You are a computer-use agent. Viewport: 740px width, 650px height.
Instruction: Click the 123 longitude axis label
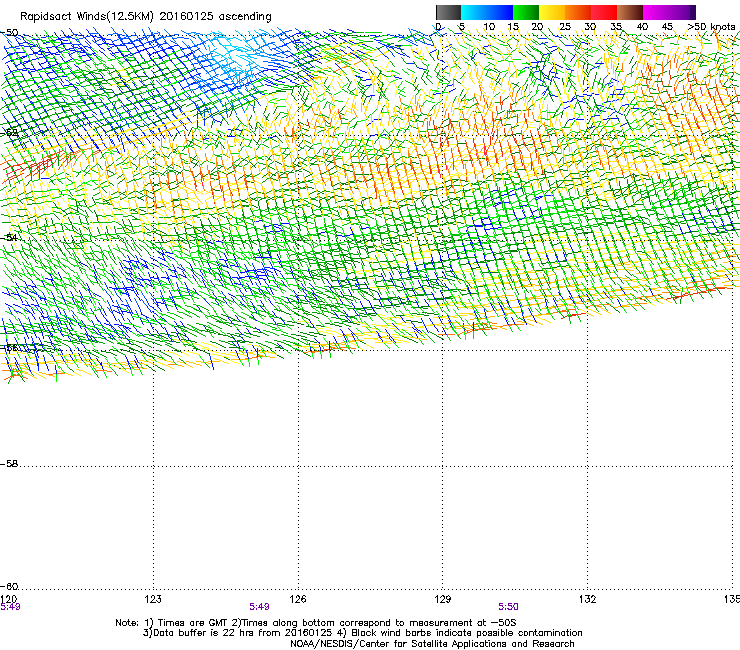(153, 599)
